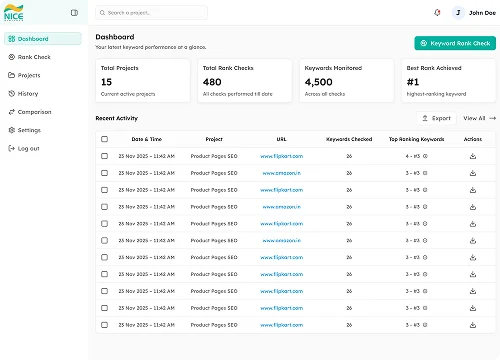Screen dimensions: 500x360
Task: Tick checkbox of first row (4 - #3)
Action: click(x=104, y=156)
